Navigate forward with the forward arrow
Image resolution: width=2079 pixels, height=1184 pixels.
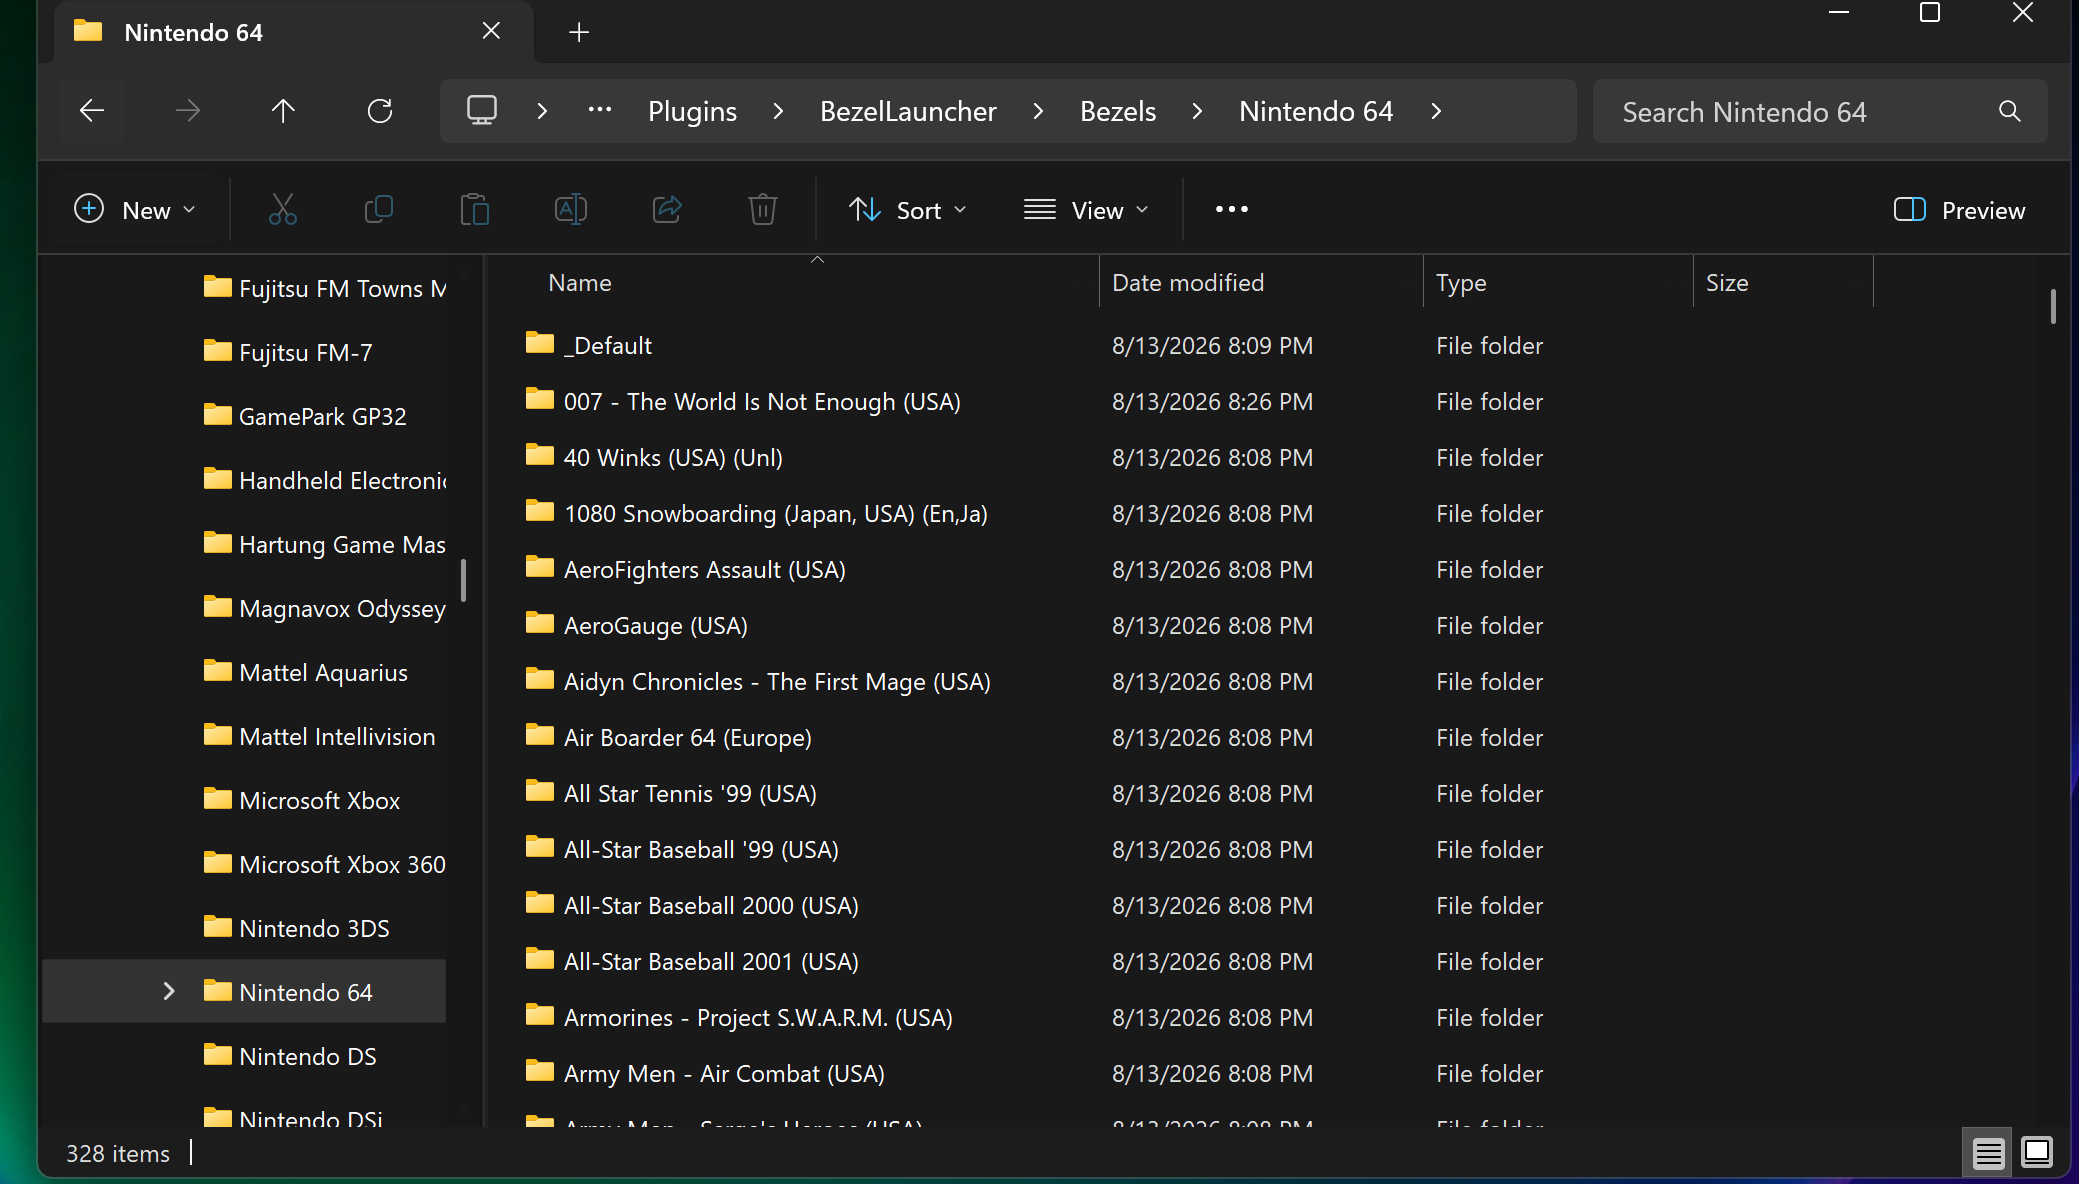[x=188, y=111]
